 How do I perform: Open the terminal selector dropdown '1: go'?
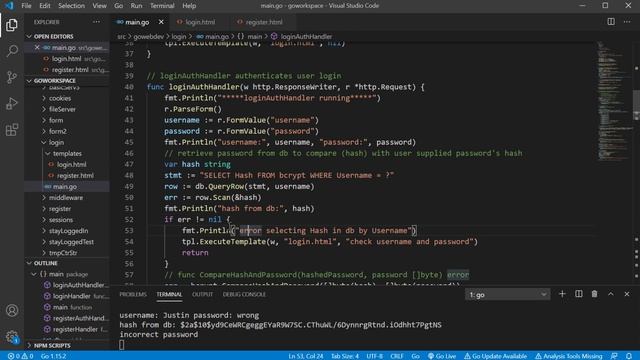[x=507, y=294]
